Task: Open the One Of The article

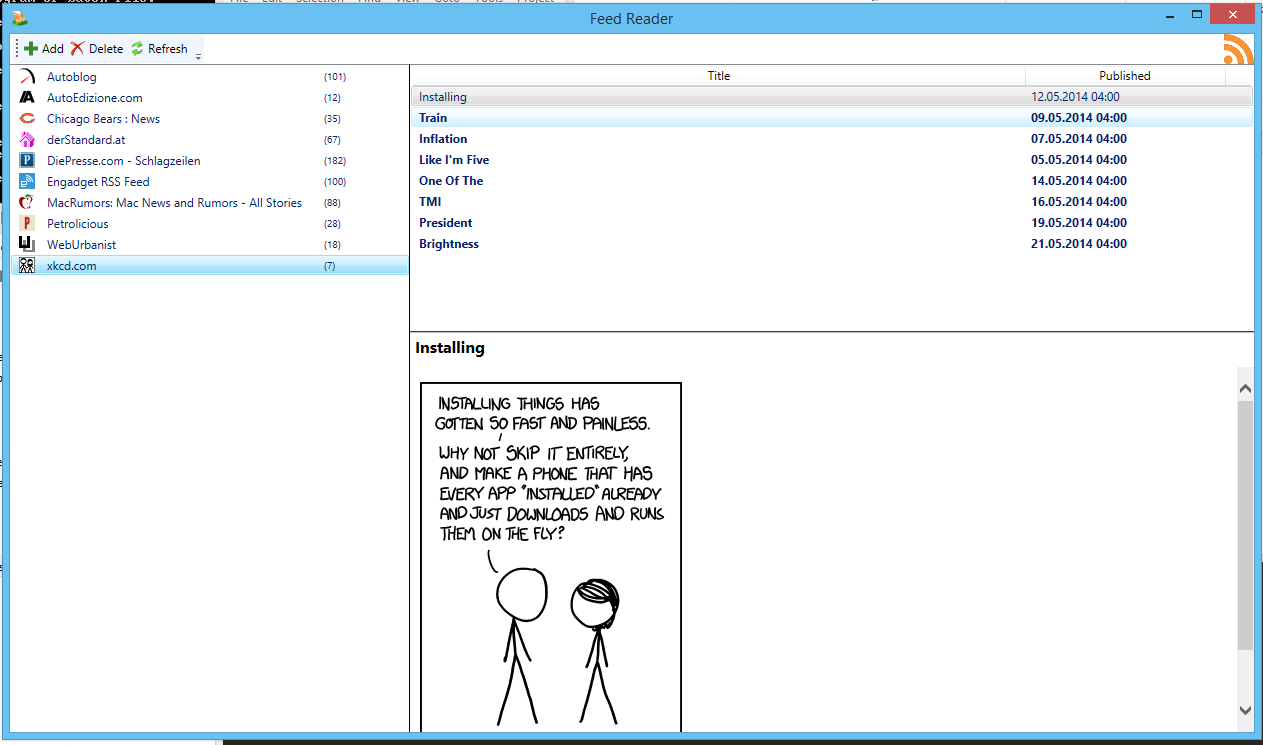Action: 832,181
